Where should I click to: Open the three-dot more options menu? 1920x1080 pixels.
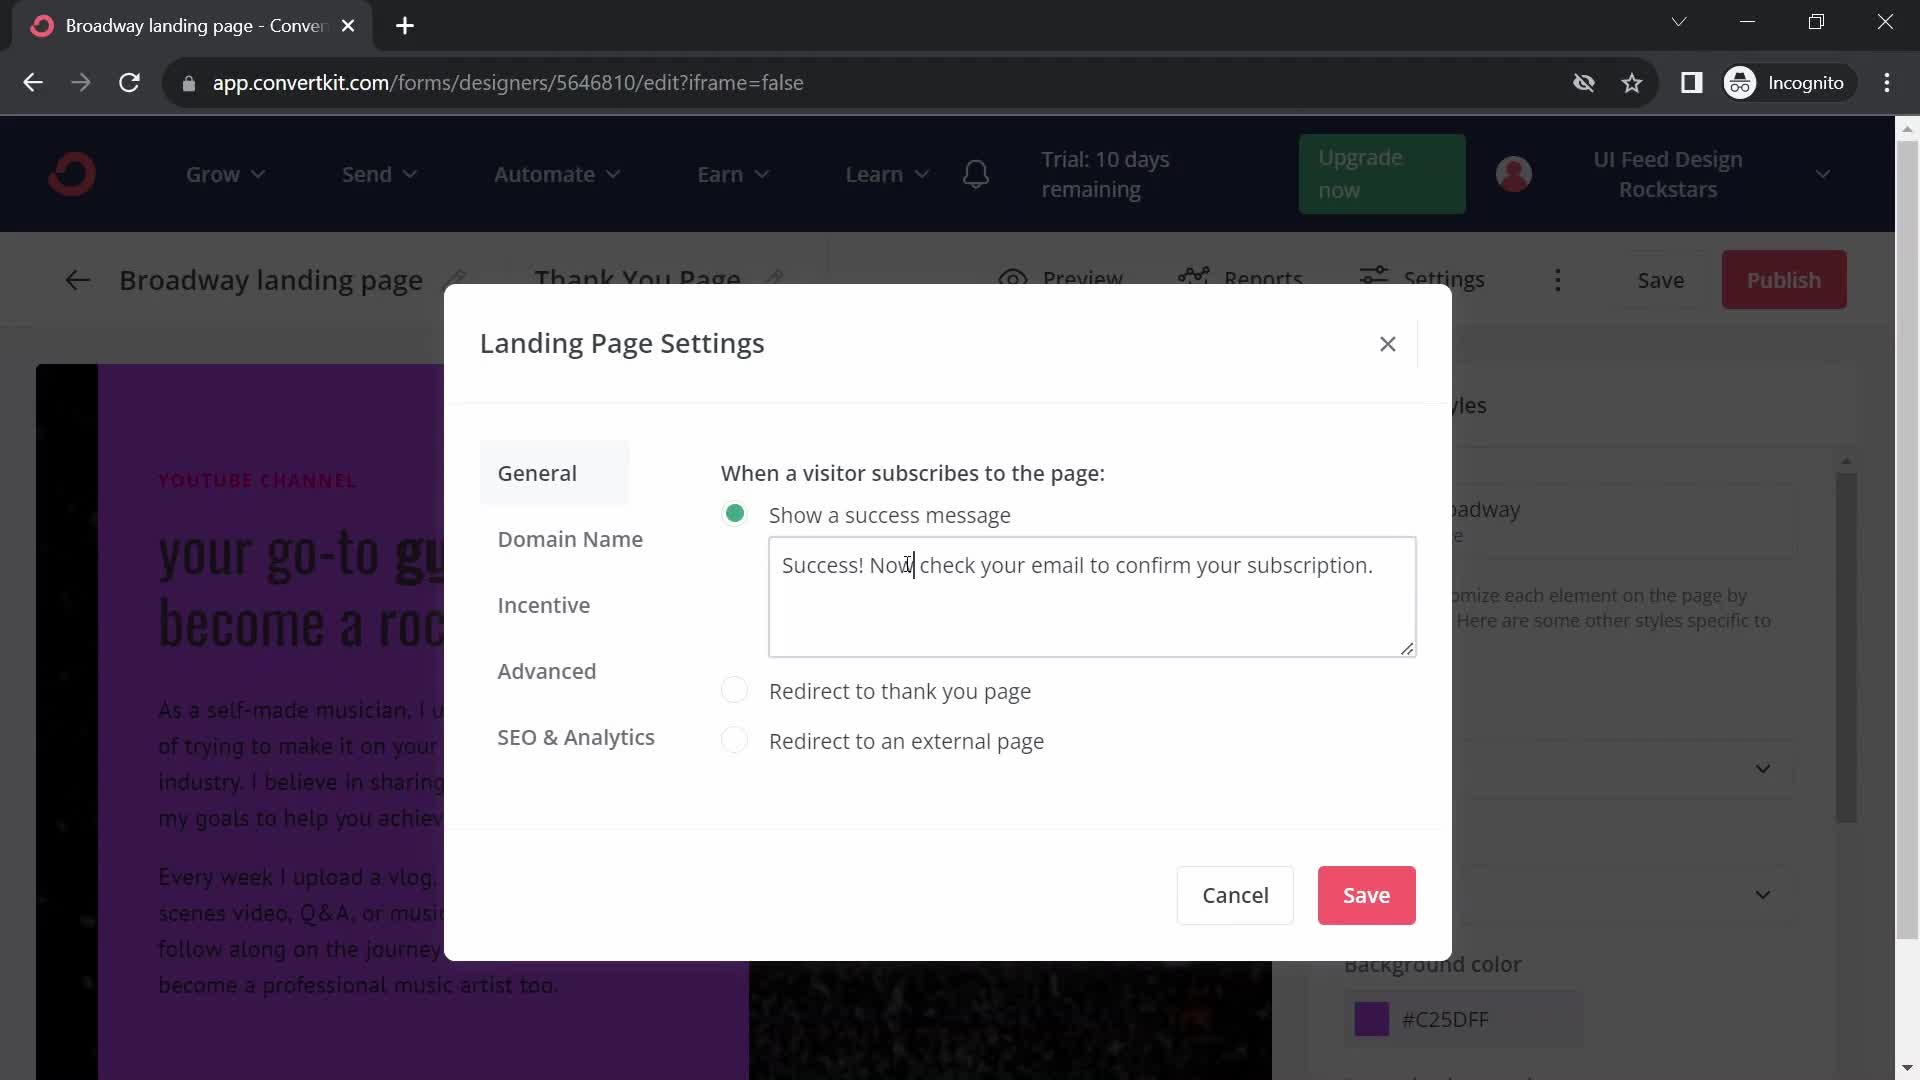point(1557,280)
